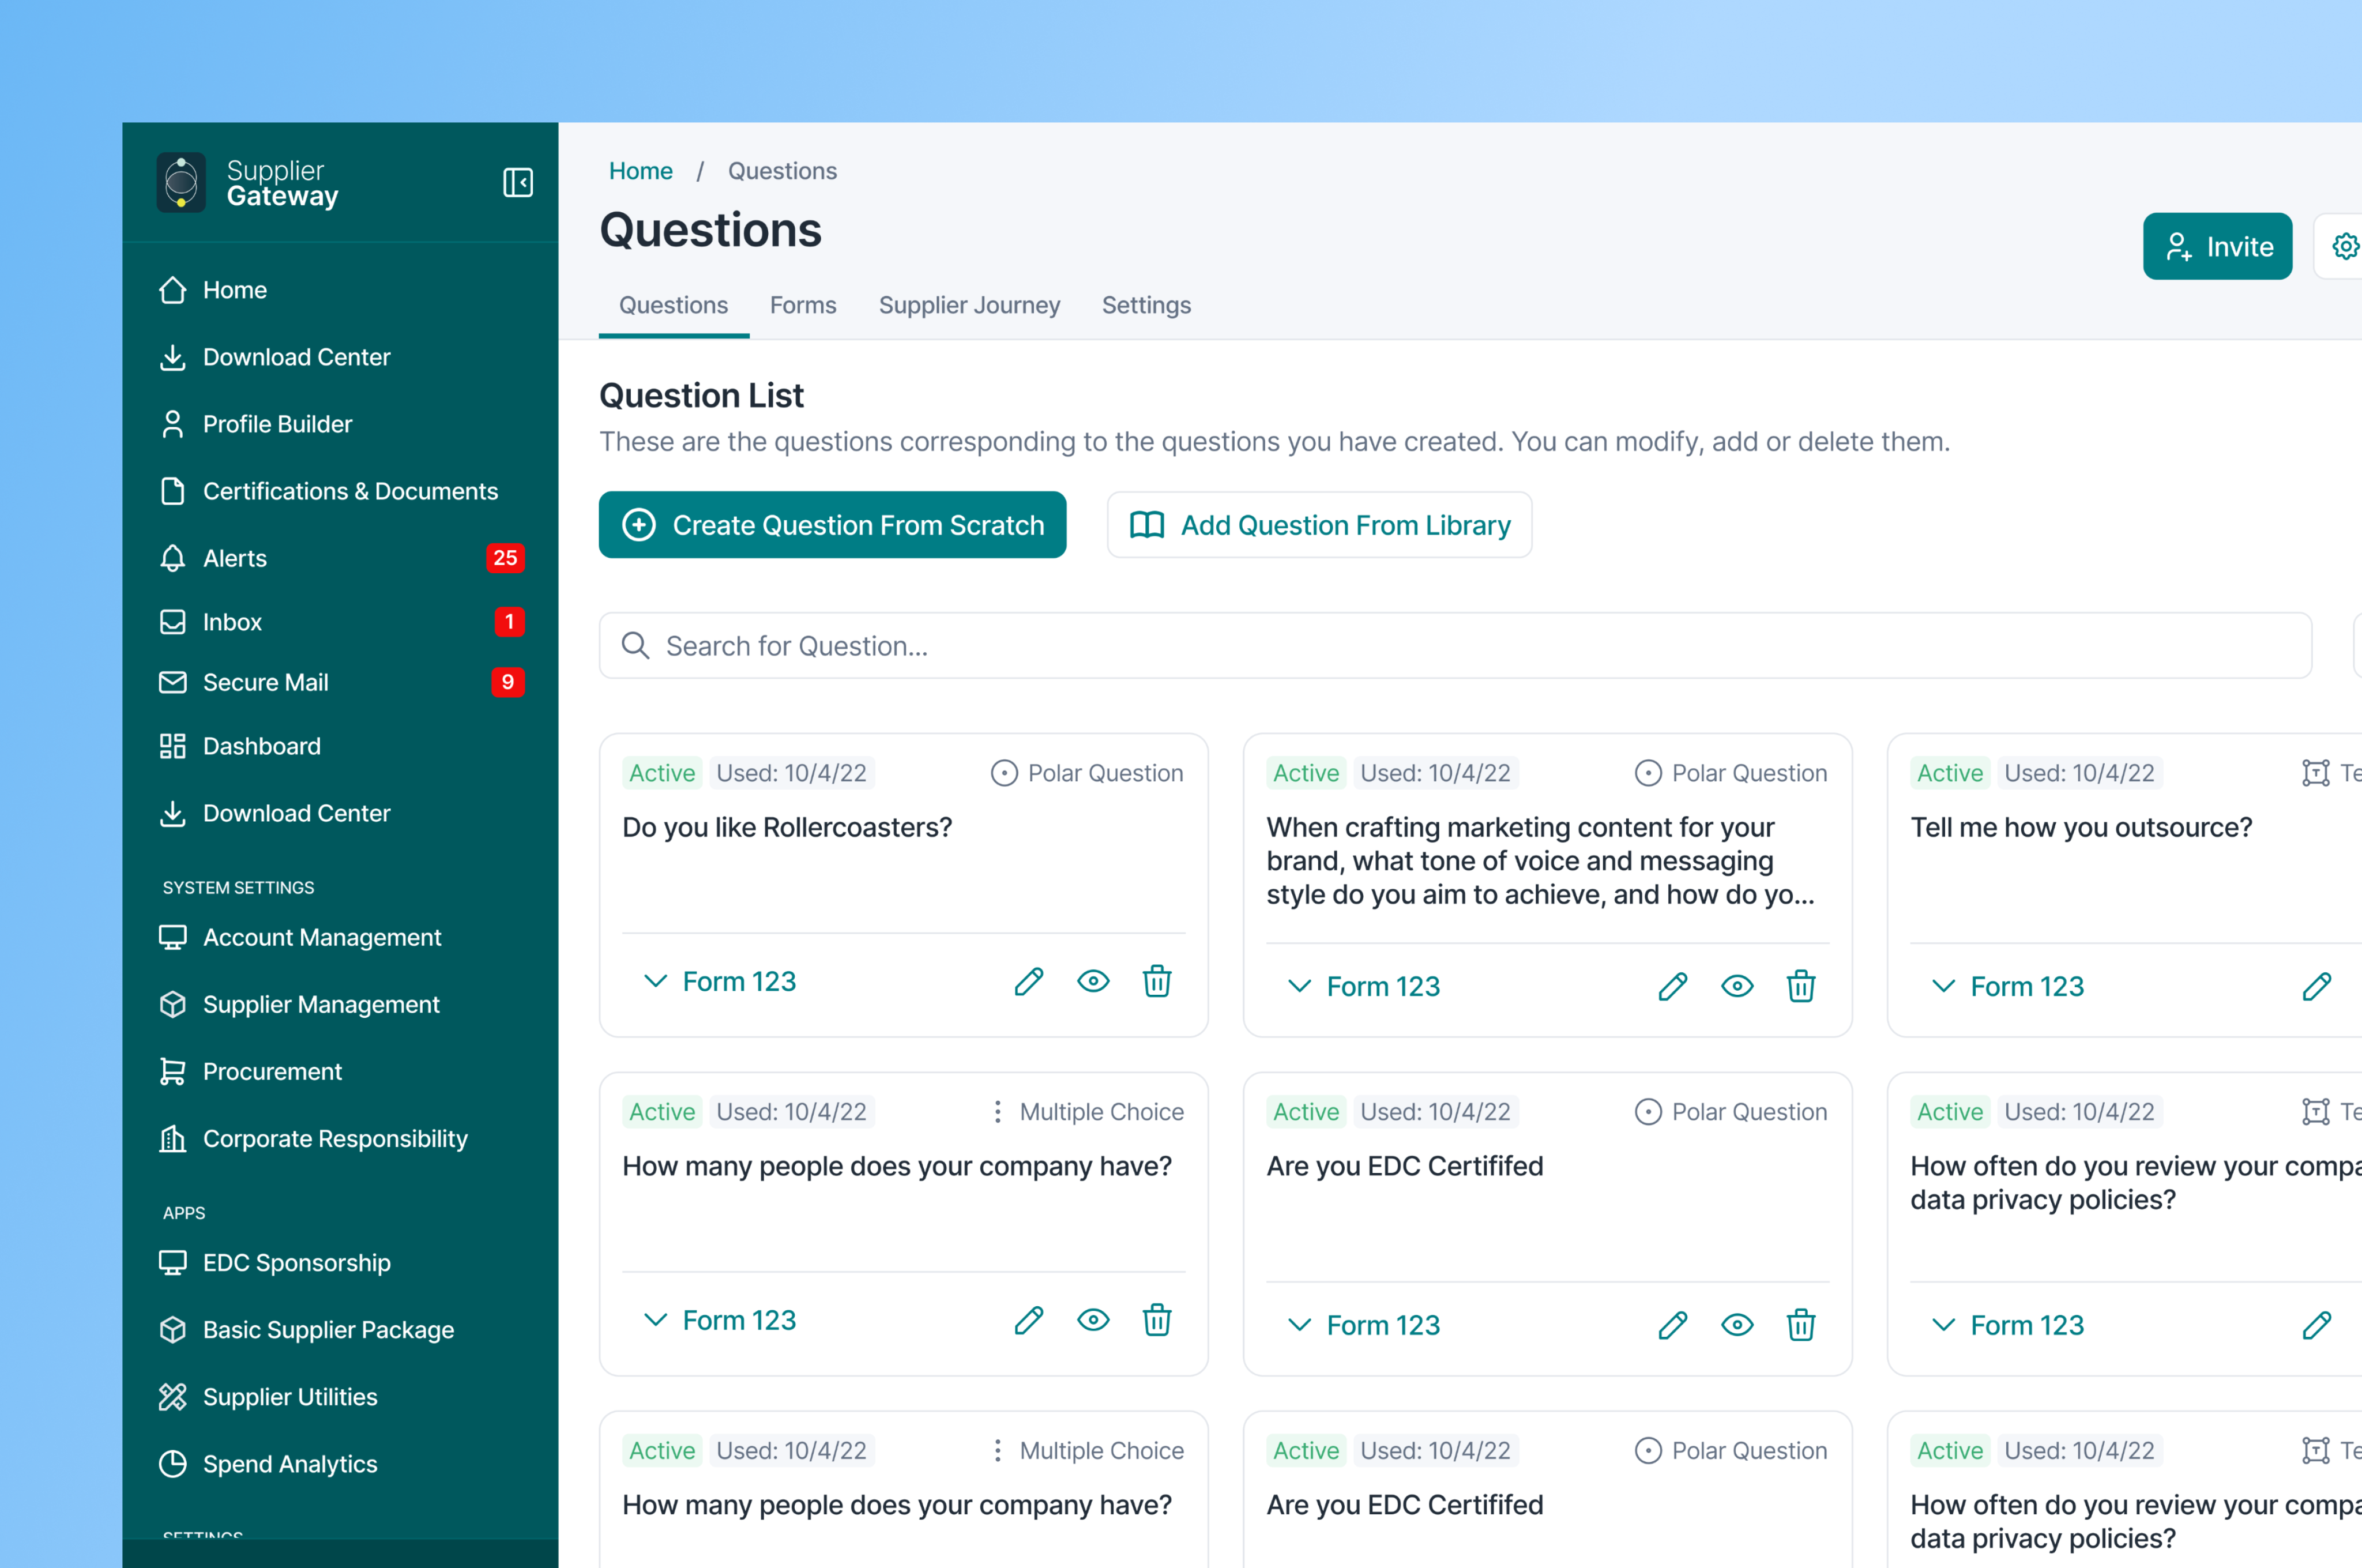Screen dimensions: 2362x1568
Task: Edit the 'Tell me how you outsource?' question
Action: tap(2317, 986)
